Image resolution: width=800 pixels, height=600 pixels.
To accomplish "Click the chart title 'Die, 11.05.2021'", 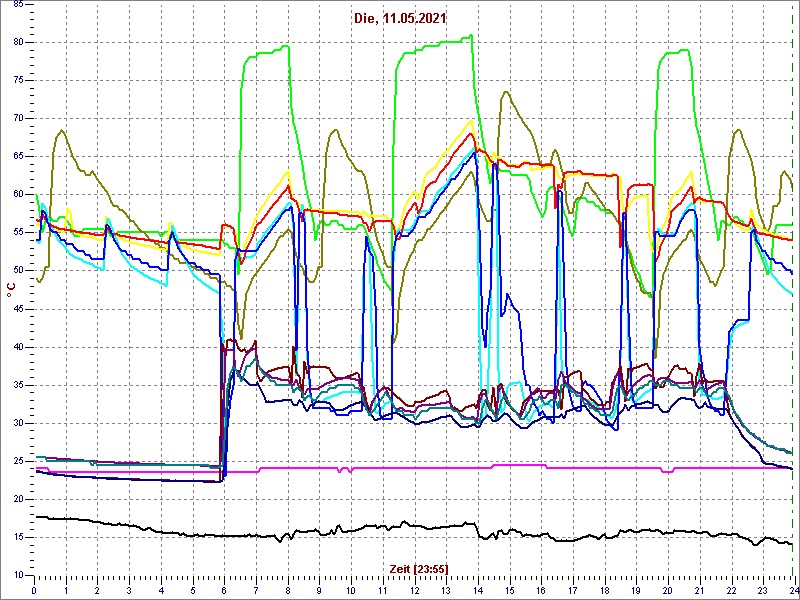I will (400, 19).
